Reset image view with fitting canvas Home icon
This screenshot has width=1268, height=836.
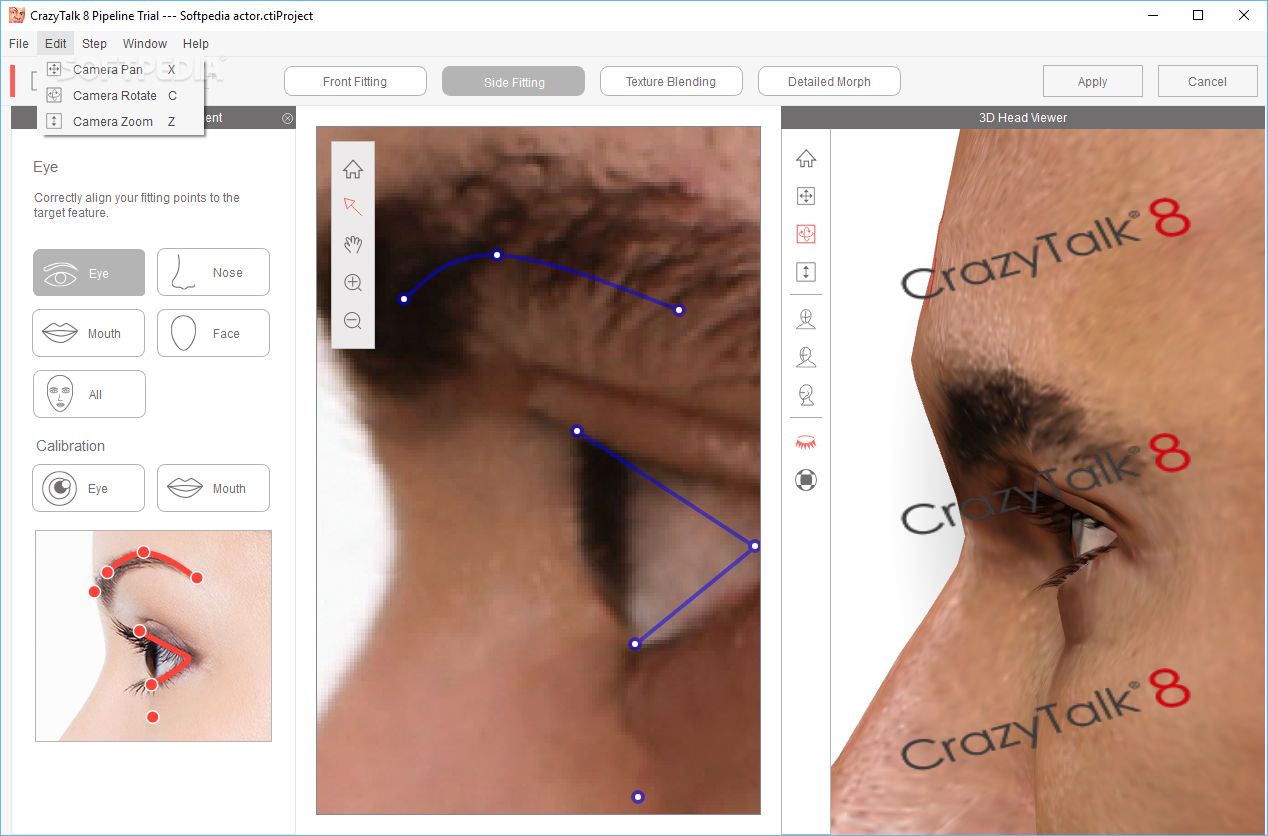pos(353,169)
